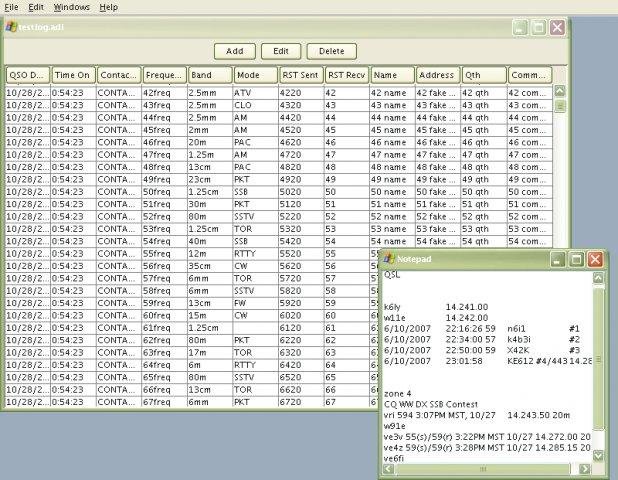Click the Address column header
The width and height of the screenshot is (618, 480).
coord(438,75)
